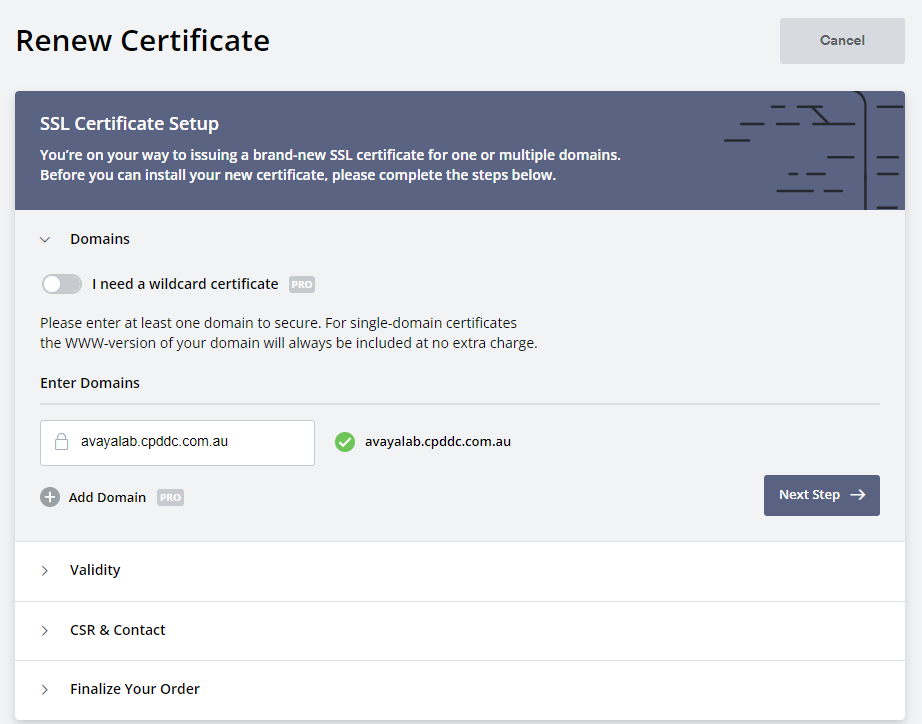Image resolution: width=922 pixels, height=724 pixels.
Task: Click the PRO badge beside wildcard certificate
Action: pyautogui.click(x=302, y=284)
